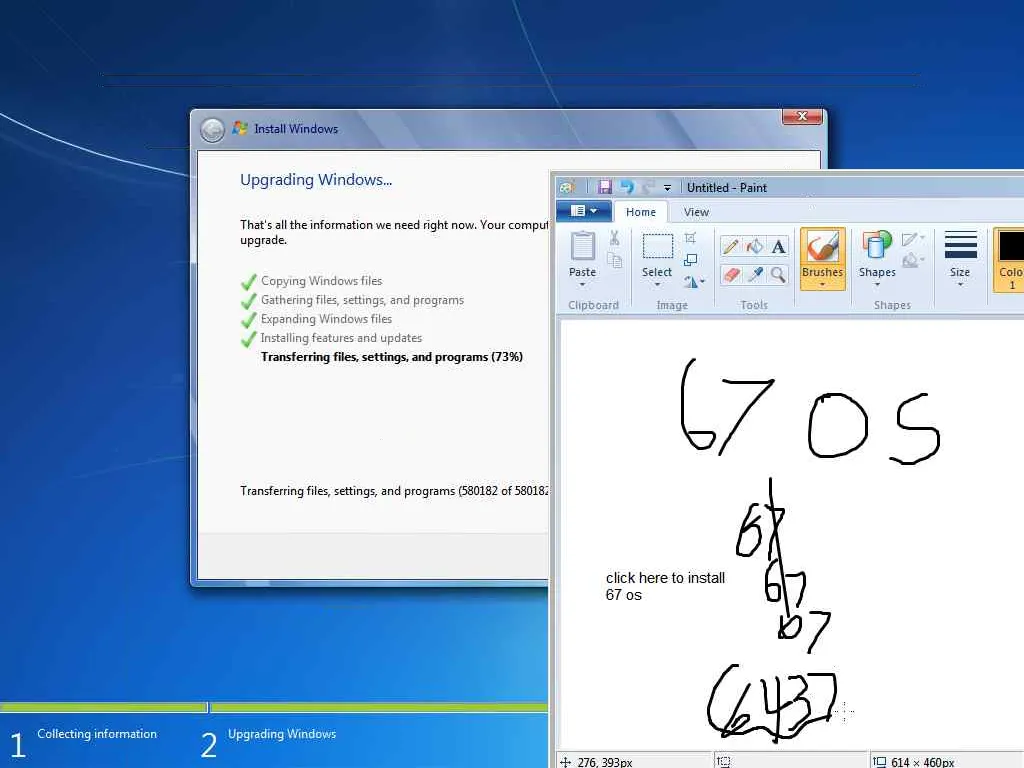Expand the Customize Quick Access Toolbar arrow
Screen dimensions: 1024x768
coord(667,188)
